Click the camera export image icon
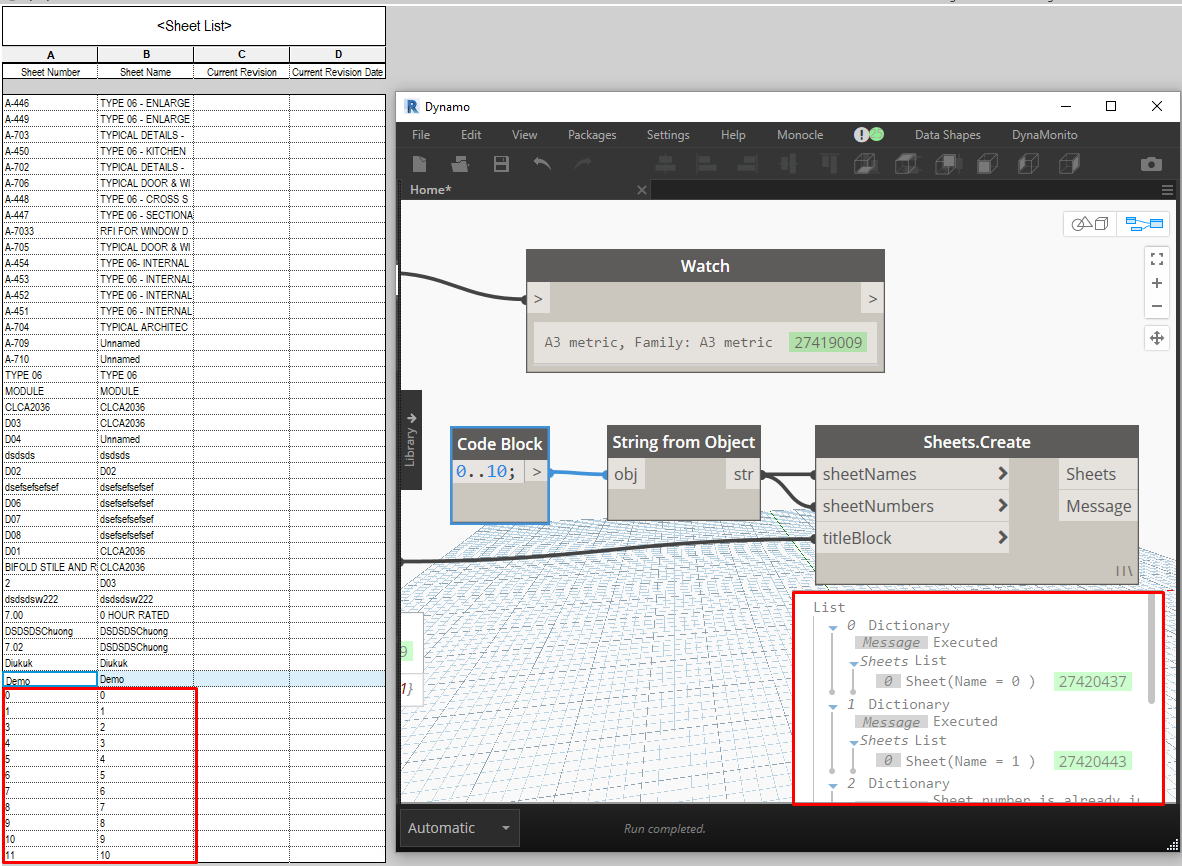Viewport: 1182px width, 866px height. click(x=1151, y=164)
